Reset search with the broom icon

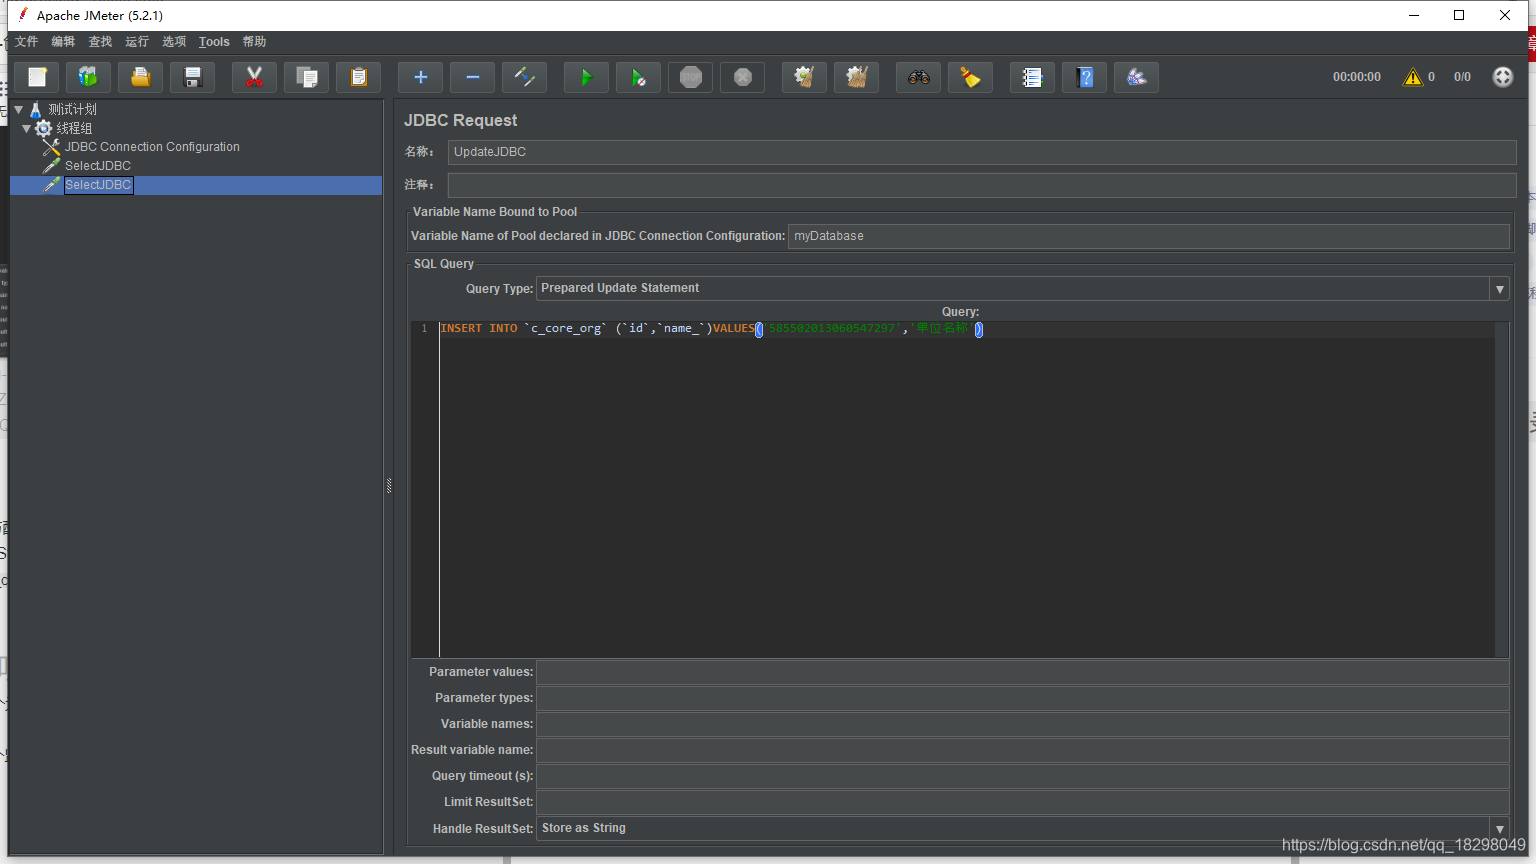[971, 77]
